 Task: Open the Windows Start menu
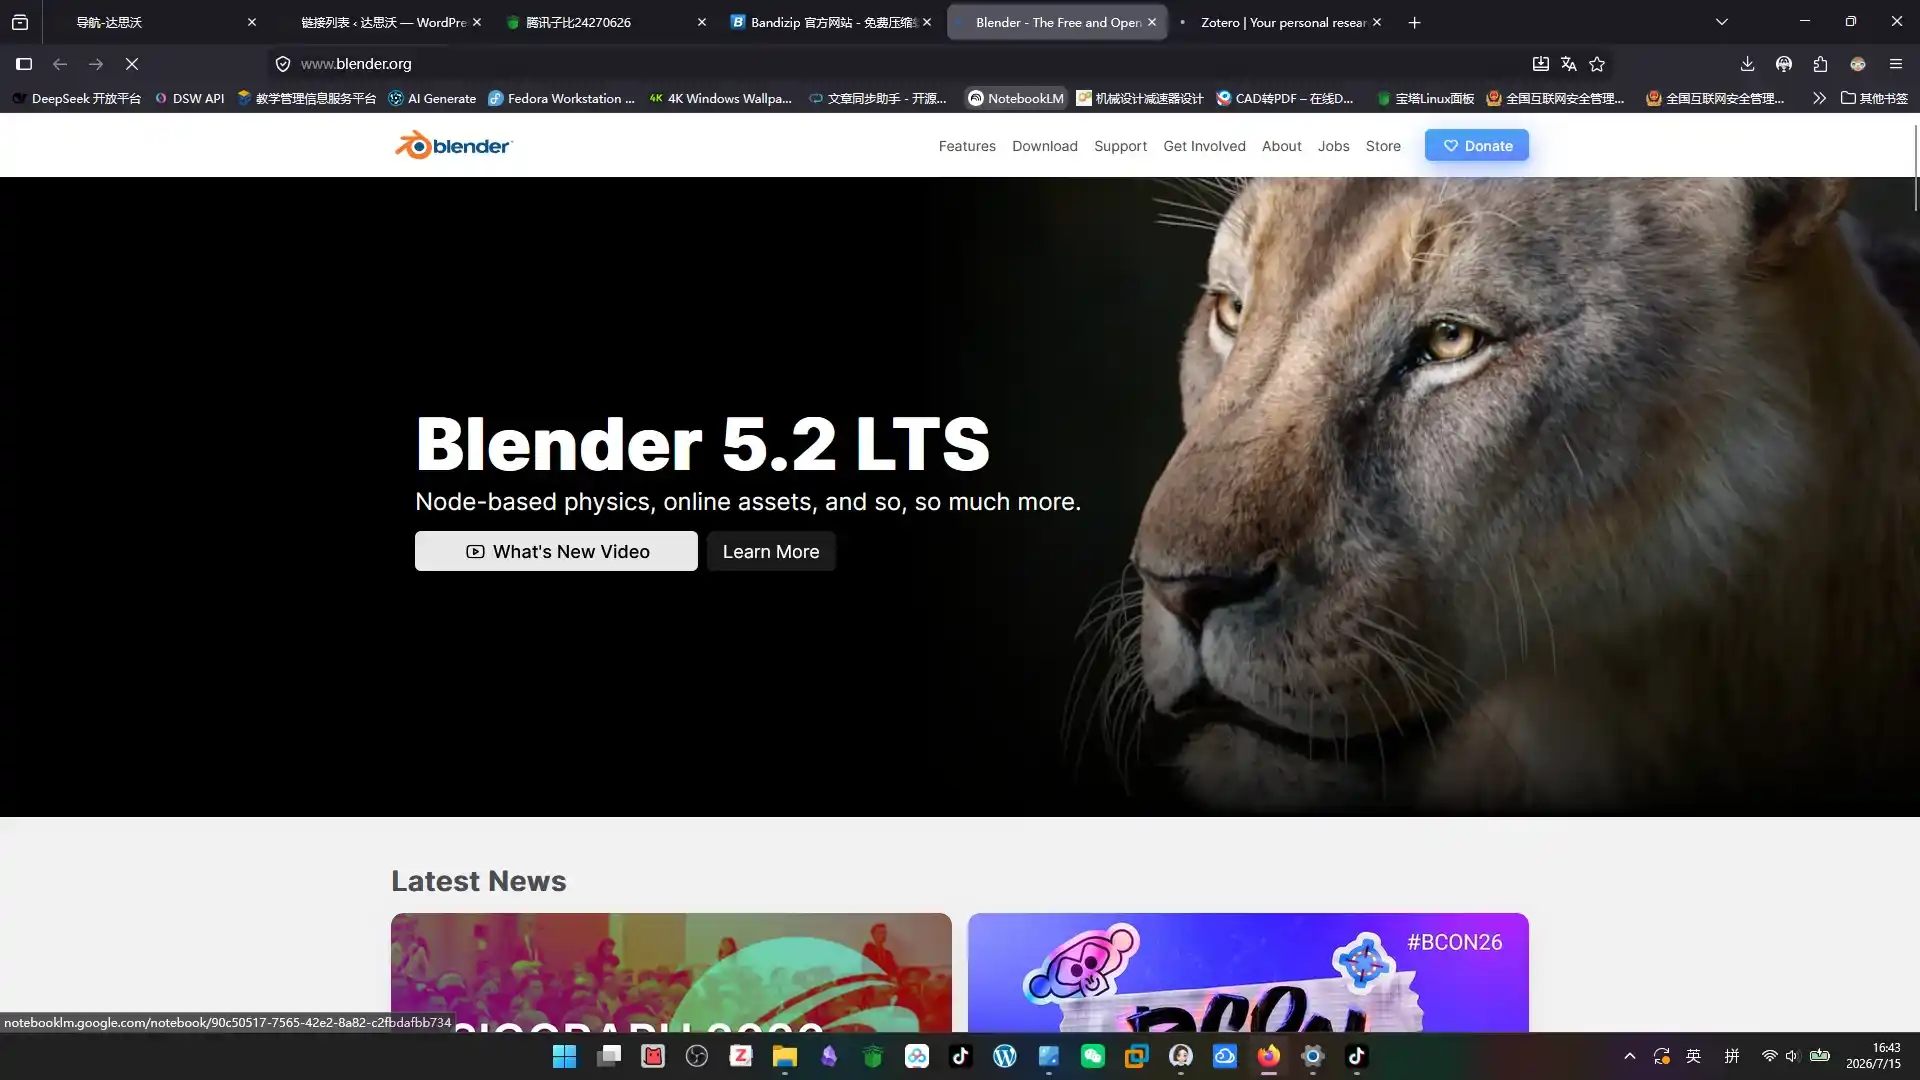(565, 1056)
